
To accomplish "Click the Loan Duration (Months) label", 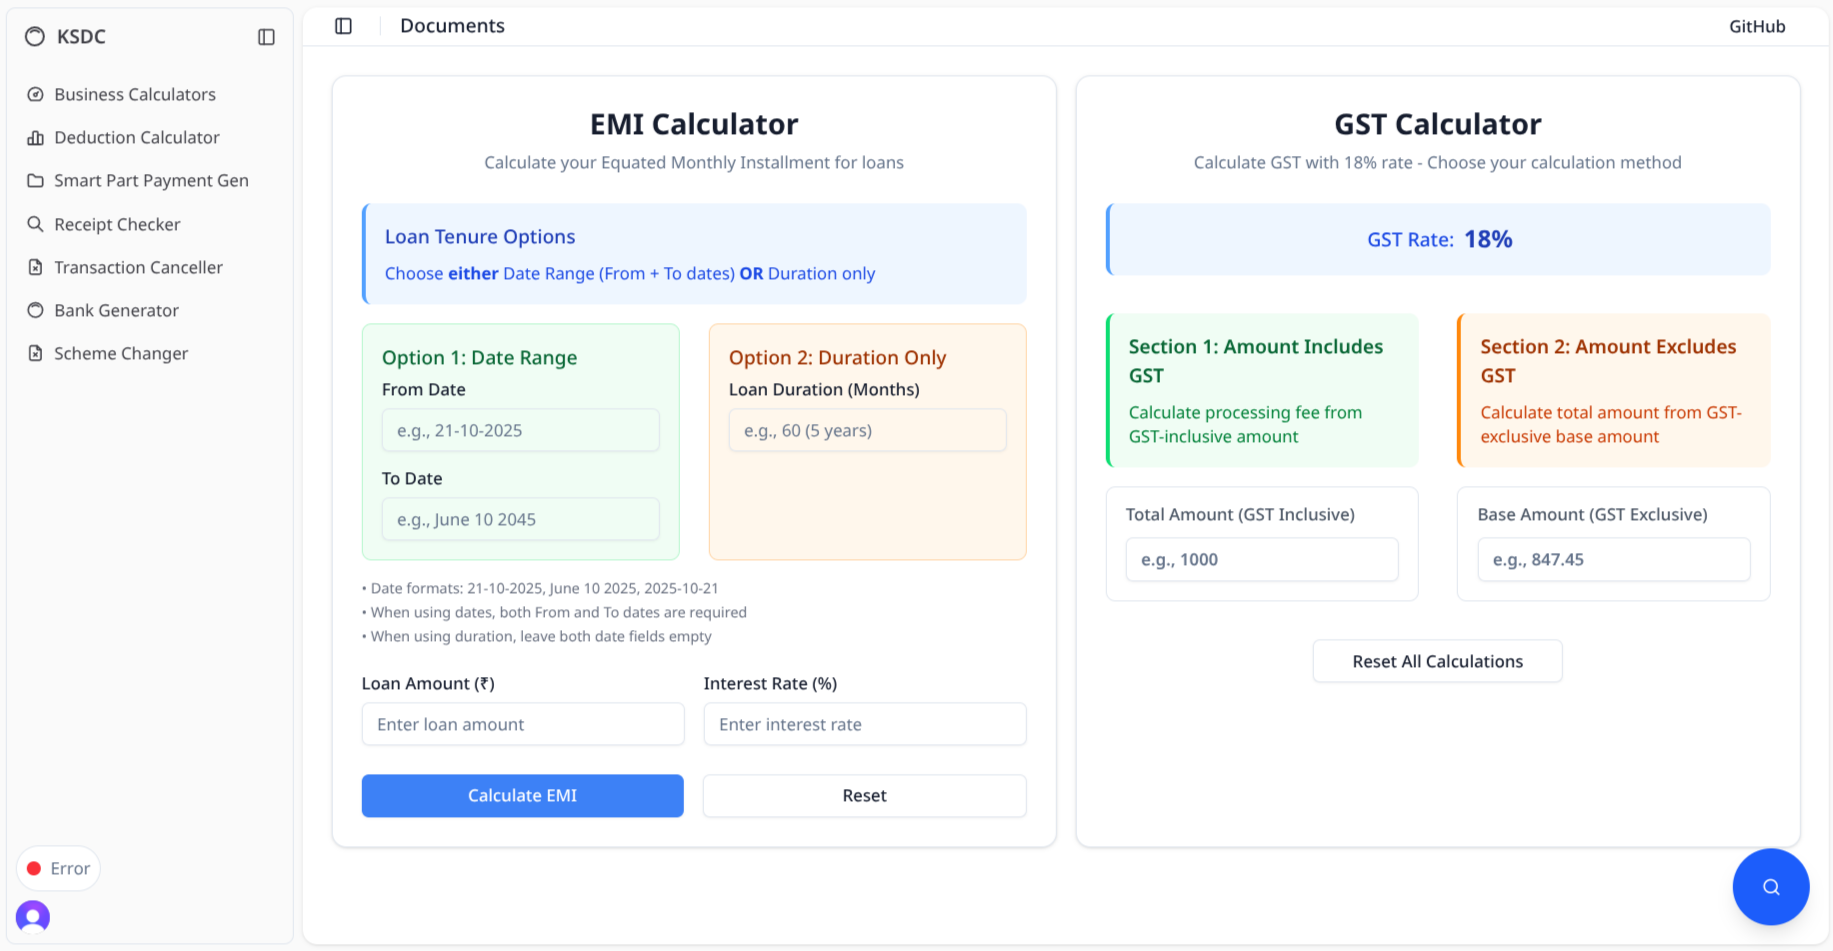I will click(824, 389).
